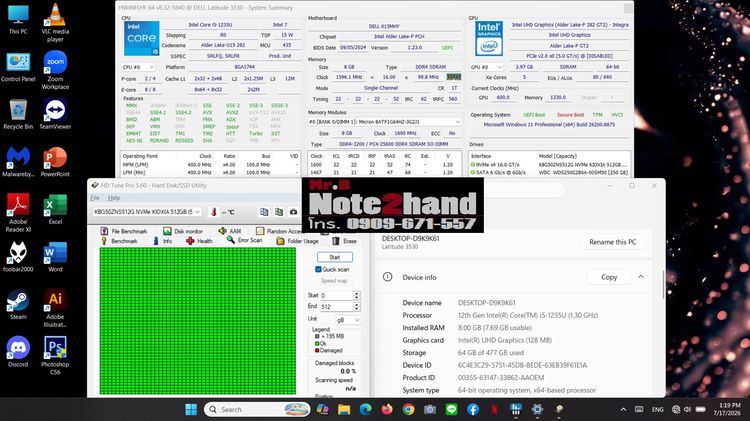Launch Excel desktop shortcut
This screenshot has height=421, width=750.
(55, 210)
